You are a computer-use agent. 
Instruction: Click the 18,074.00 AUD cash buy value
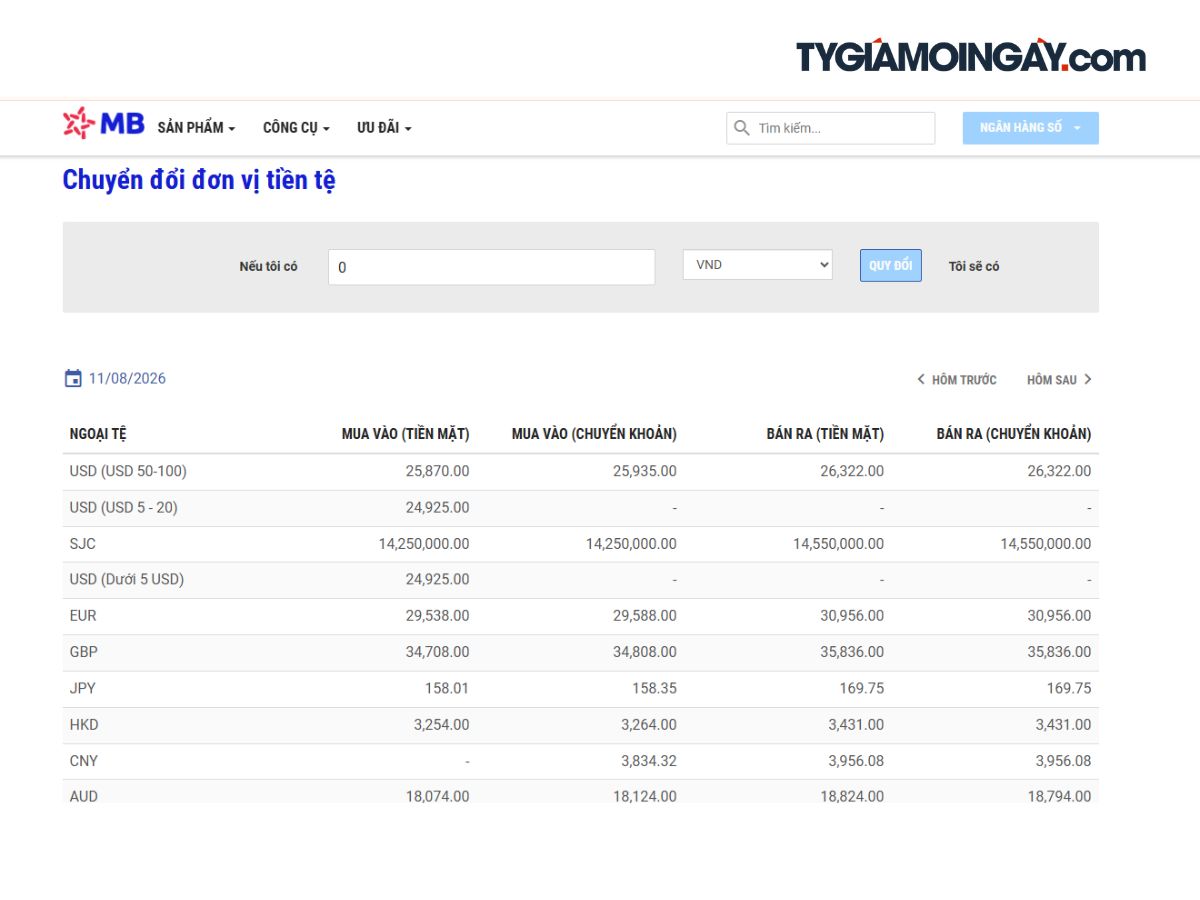437,796
